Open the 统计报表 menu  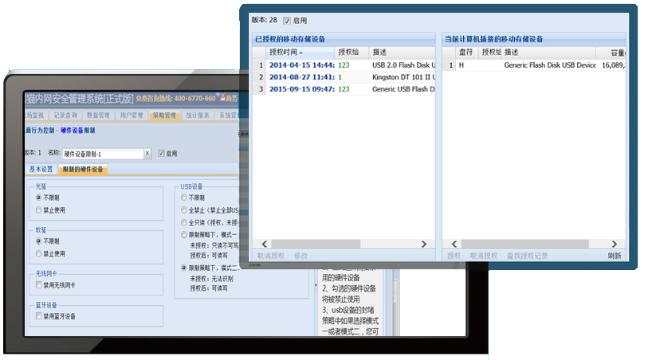[x=197, y=115]
